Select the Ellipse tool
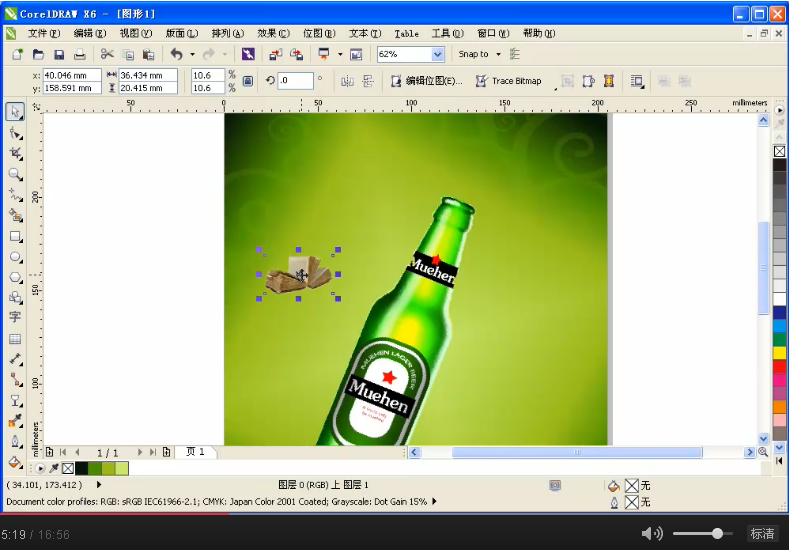Screen dimensions: 789x550 pos(15,257)
